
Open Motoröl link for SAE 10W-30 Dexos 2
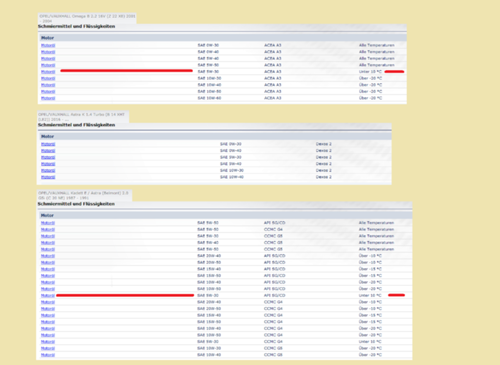[48, 171]
